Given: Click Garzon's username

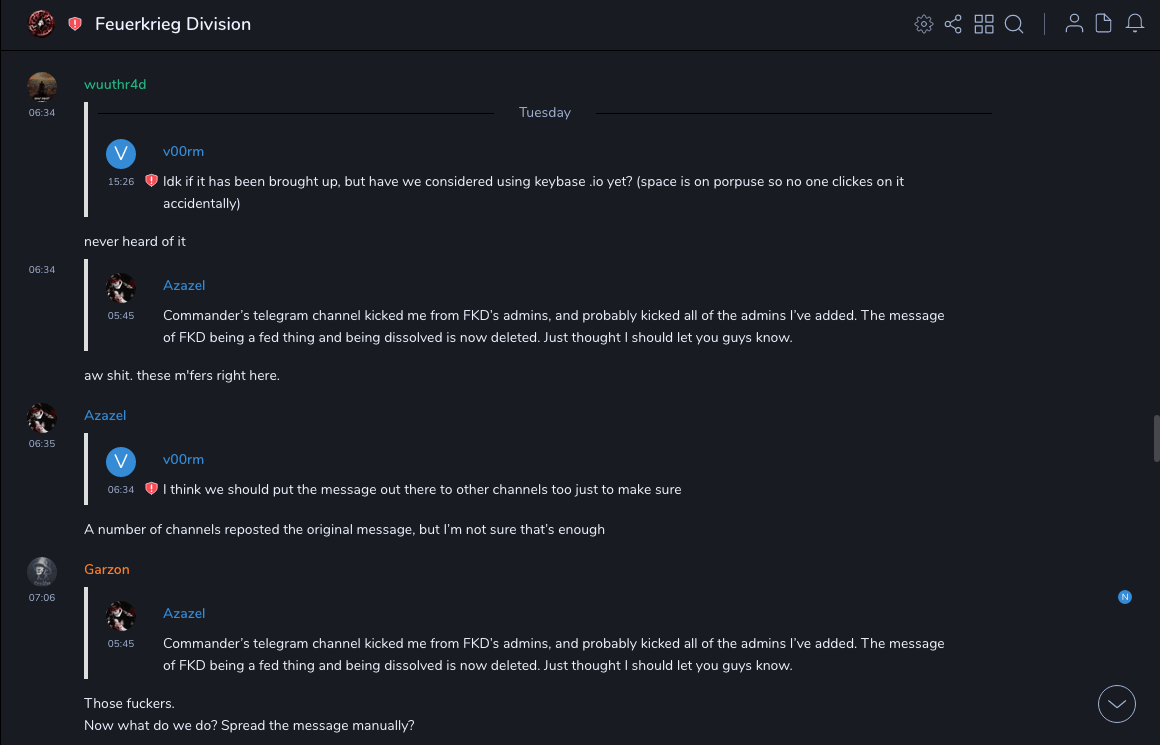Looking at the screenshot, I should point(107,569).
